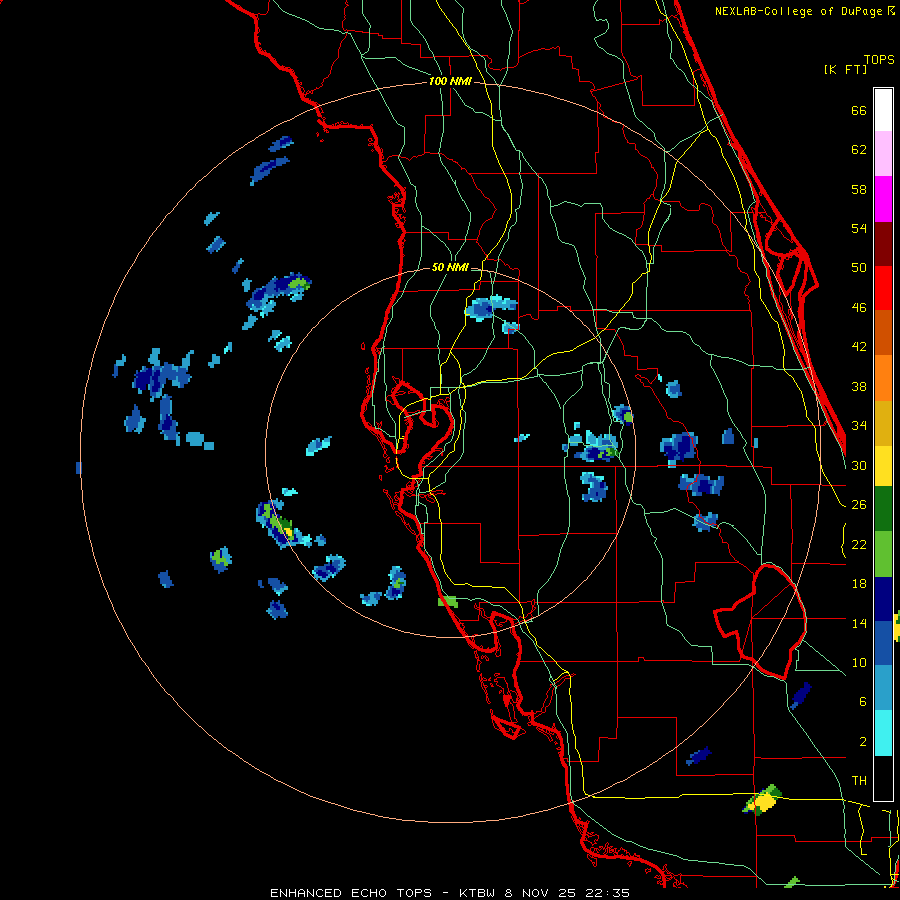
Task: Pick the bright orange legend swatch
Action: (883, 378)
